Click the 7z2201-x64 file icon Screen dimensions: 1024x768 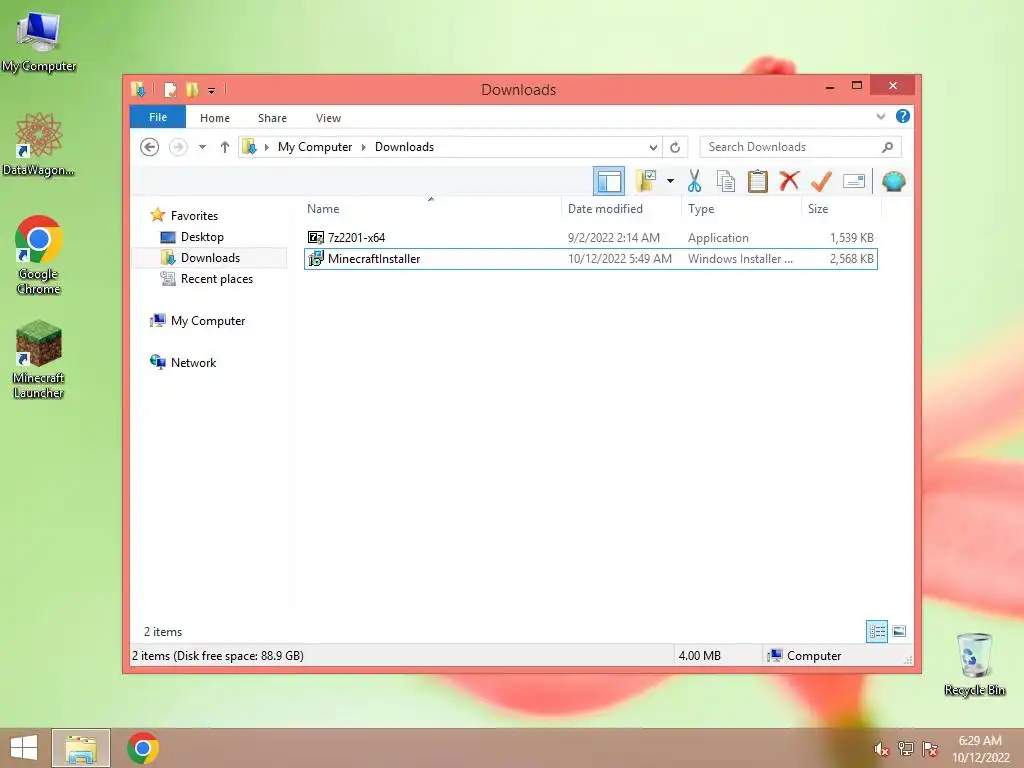(x=315, y=238)
